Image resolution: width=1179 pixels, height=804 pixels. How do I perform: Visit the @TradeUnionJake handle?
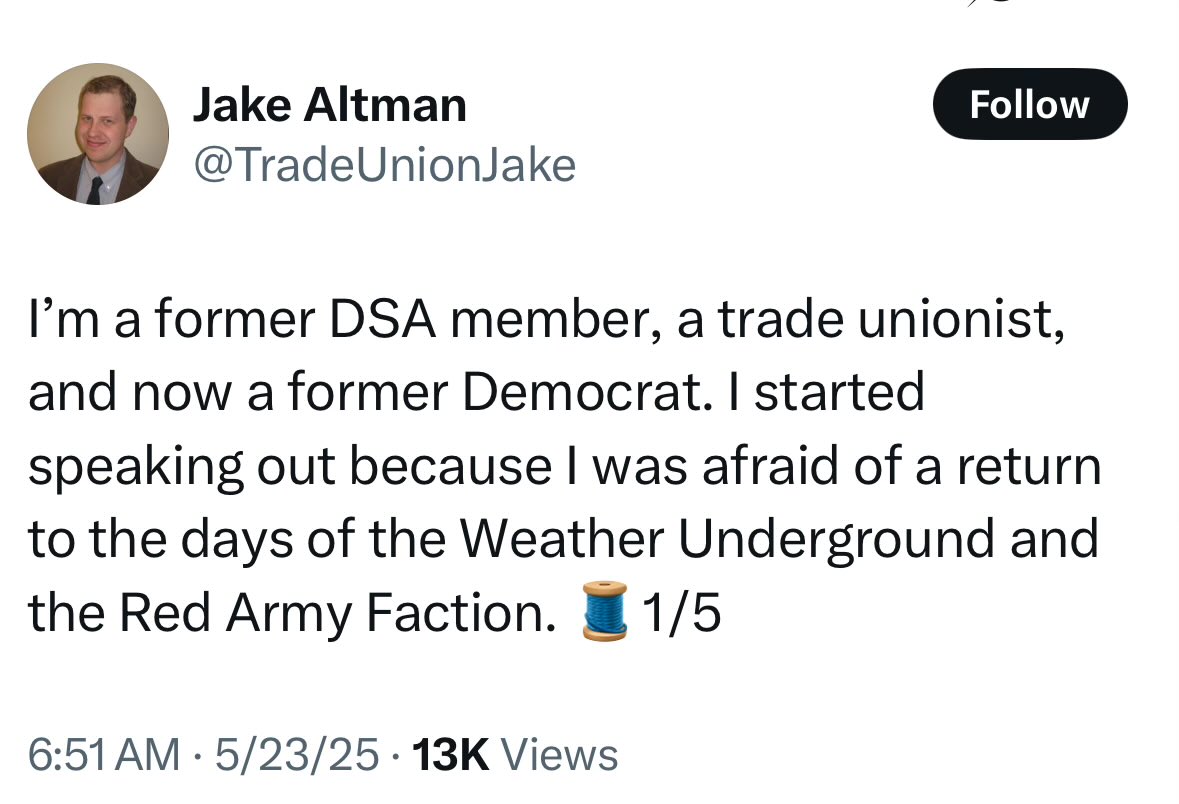[x=384, y=165]
